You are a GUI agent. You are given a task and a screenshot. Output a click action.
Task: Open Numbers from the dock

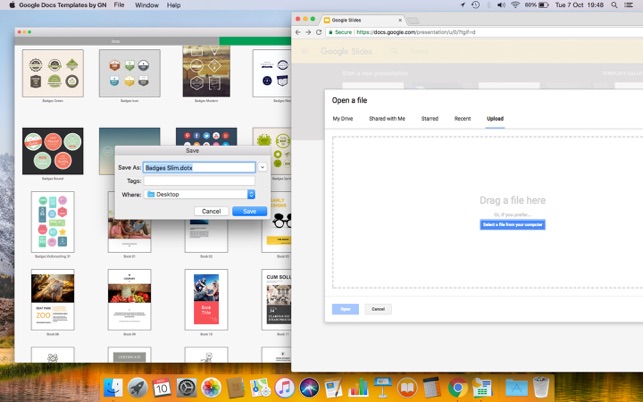click(x=358, y=387)
